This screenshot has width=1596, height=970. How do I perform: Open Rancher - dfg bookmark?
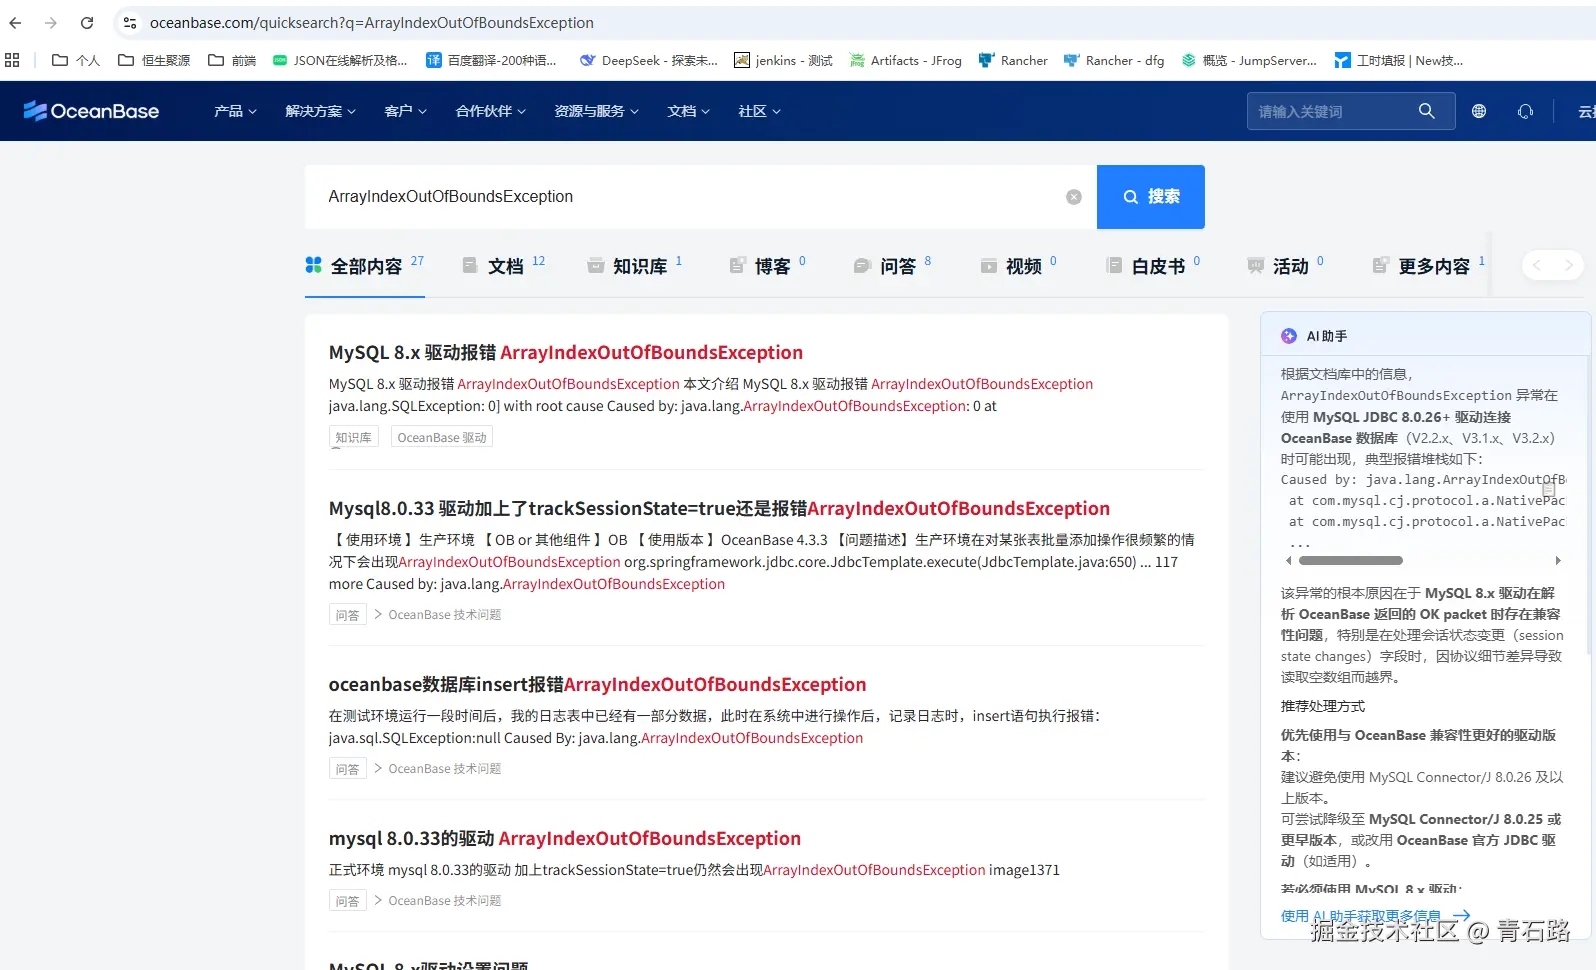tap(1114, 60)
